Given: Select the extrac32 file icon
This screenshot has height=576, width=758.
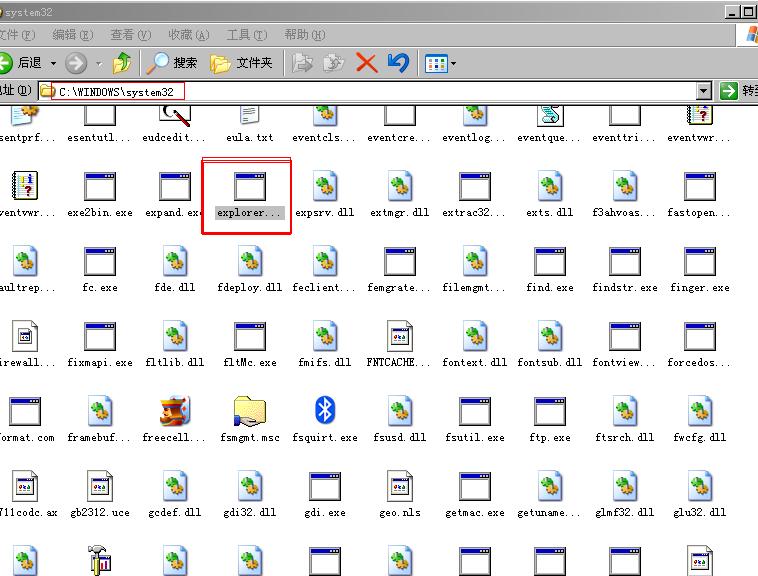Looking at the screenshot, I should pos(475,186).
